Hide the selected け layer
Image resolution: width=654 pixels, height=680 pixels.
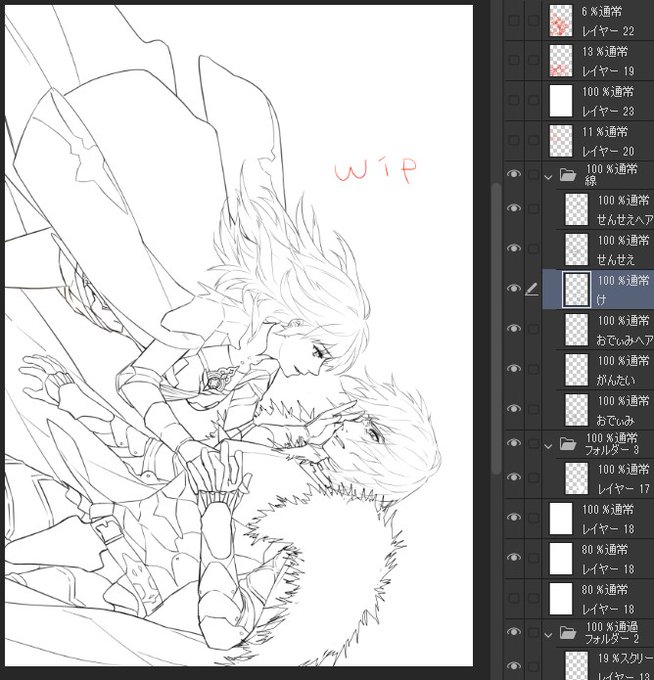[514, 288]
